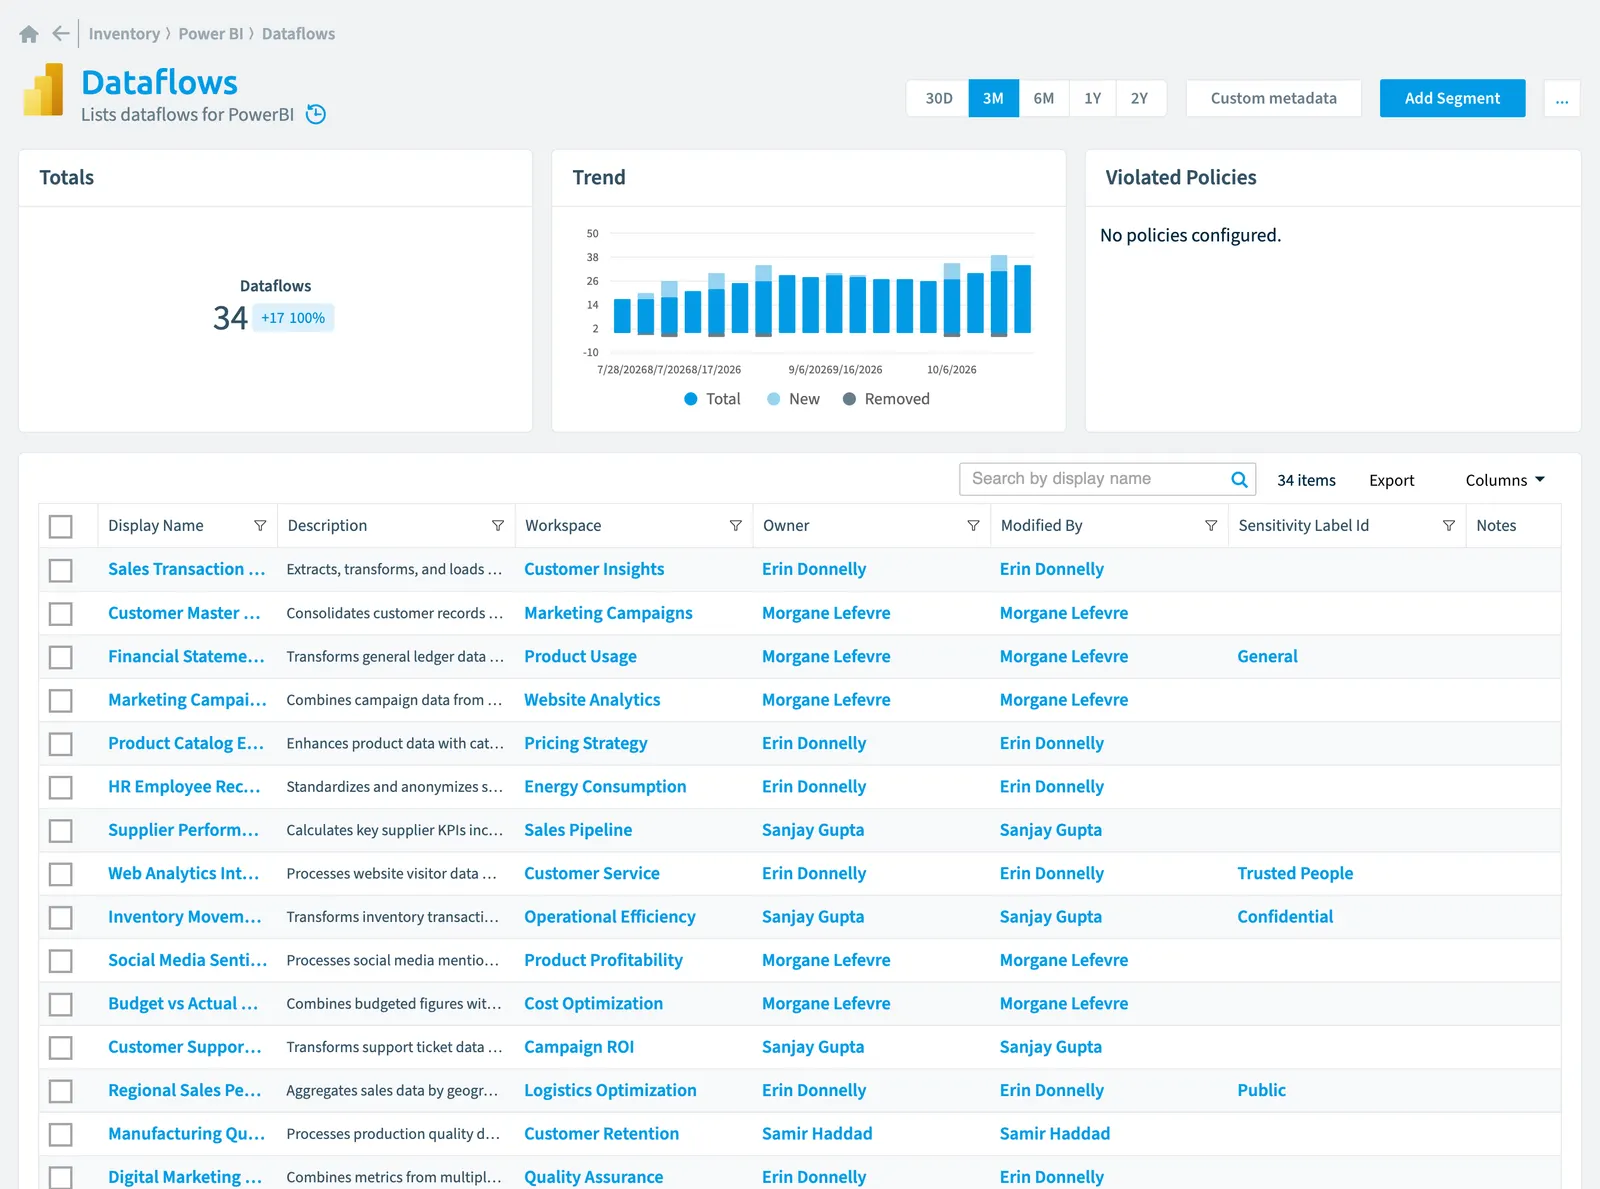Check the Sales Transaction row checkbox
1600x1189 pixels.
[61, 570]
